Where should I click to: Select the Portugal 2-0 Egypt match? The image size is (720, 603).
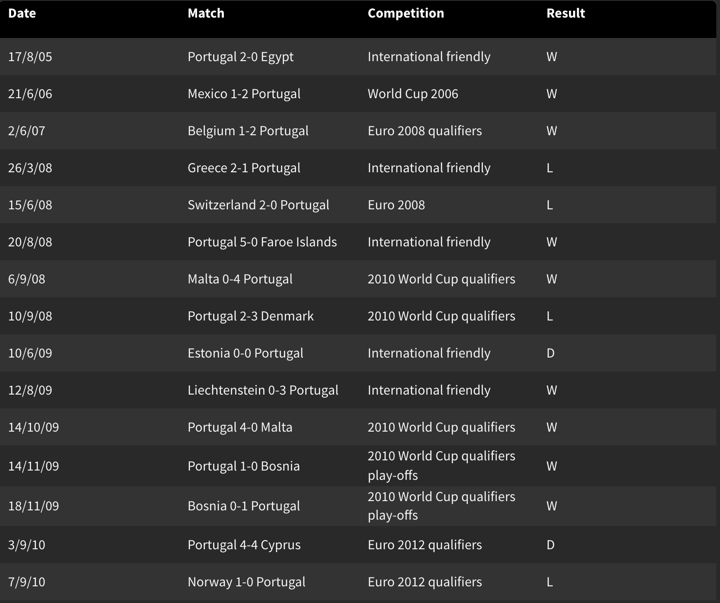(241, 57)
